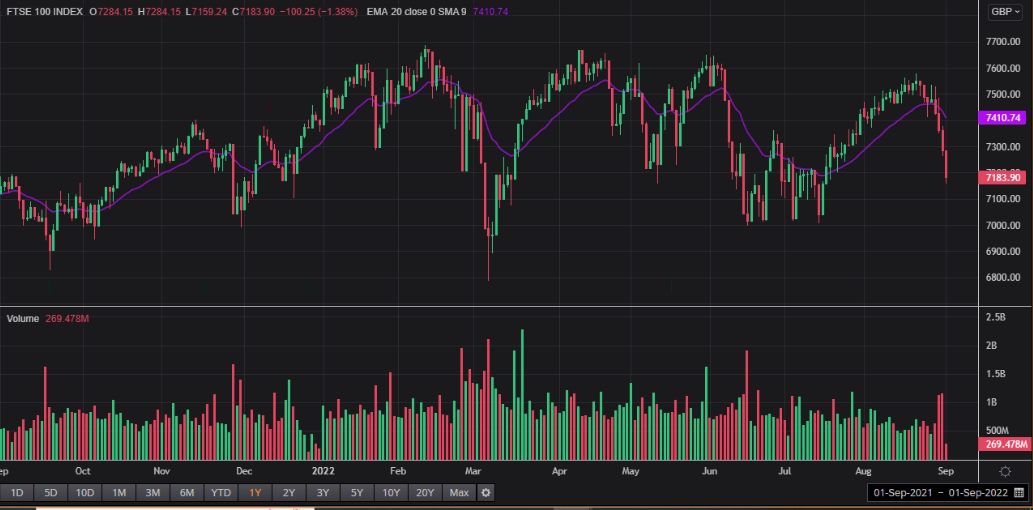Viewport: 1033px width, 510px height.
Task: Click the 7700.00 price axis label
Action: [1003, 42]
